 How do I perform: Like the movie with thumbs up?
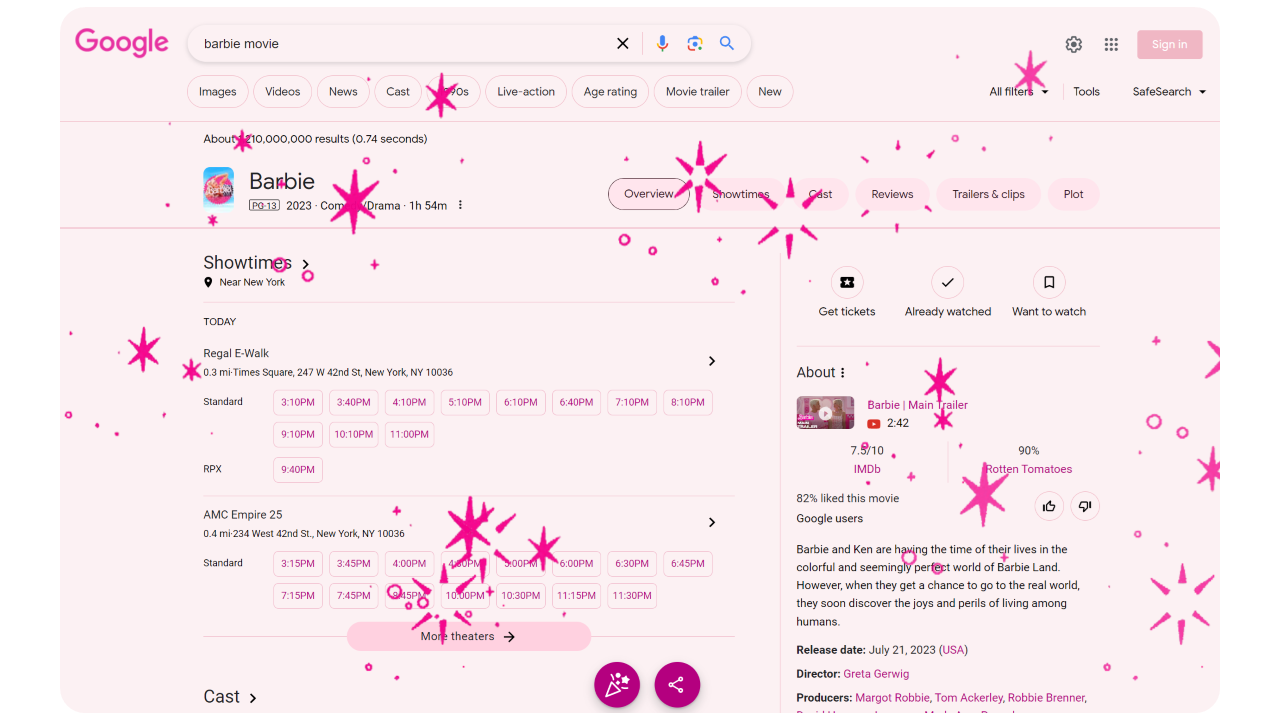pyautogui.click(x=1049, y=506)
